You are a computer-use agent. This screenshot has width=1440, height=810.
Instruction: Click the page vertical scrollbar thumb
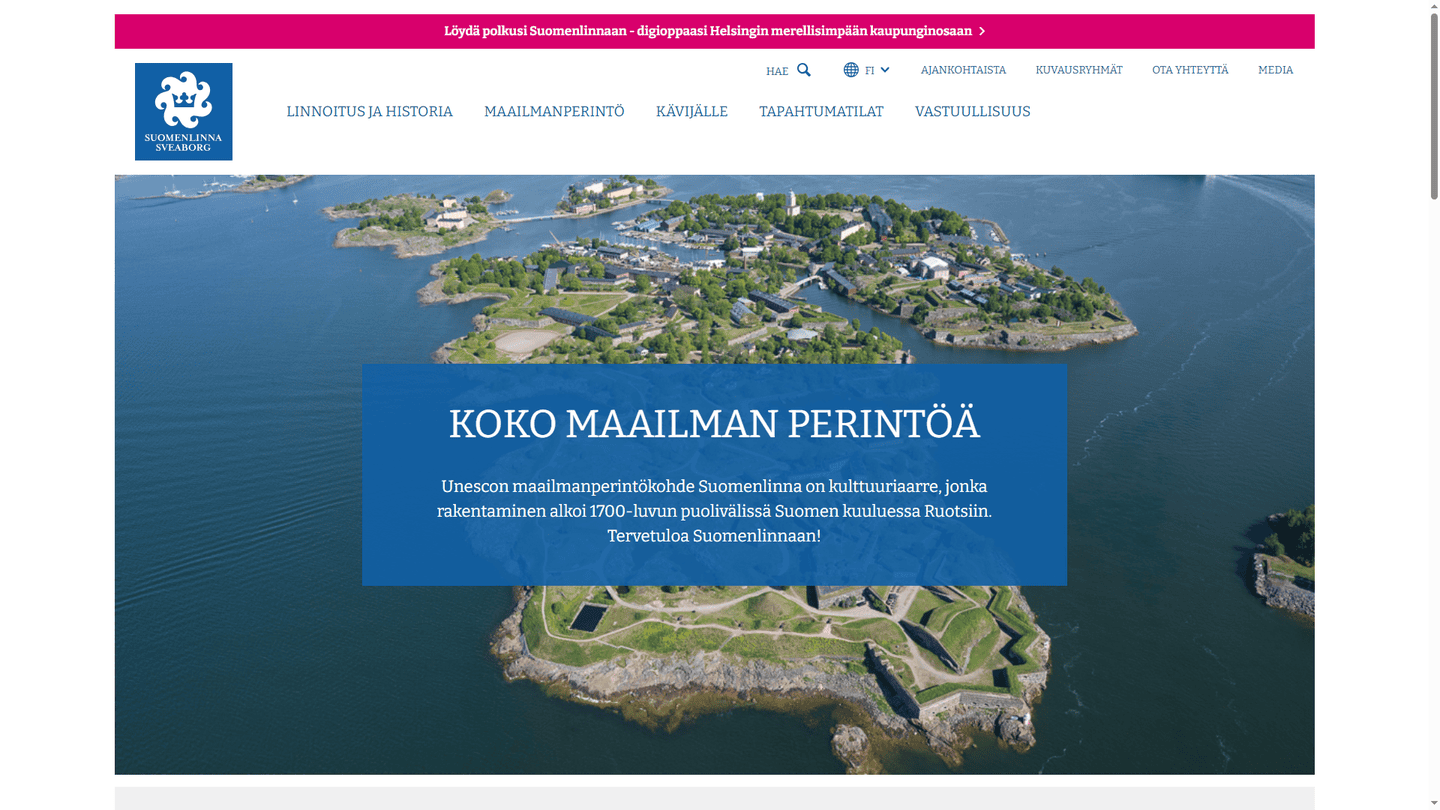click(1433, 105)
